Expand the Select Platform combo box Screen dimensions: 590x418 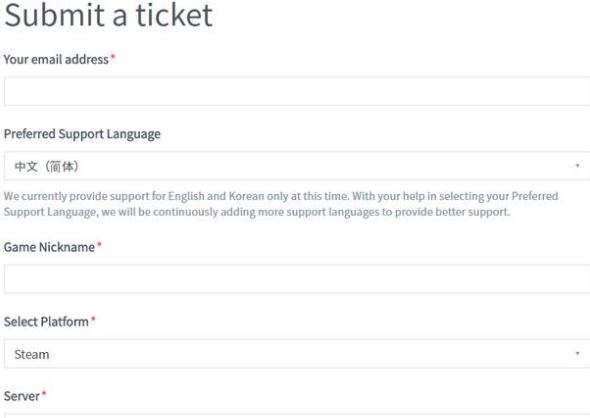tap(297, 354)
